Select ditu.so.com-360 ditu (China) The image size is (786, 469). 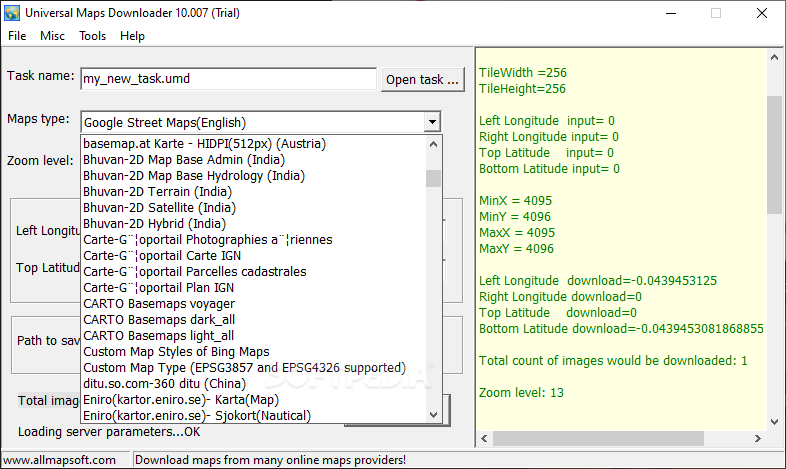(x=253, y=384)
